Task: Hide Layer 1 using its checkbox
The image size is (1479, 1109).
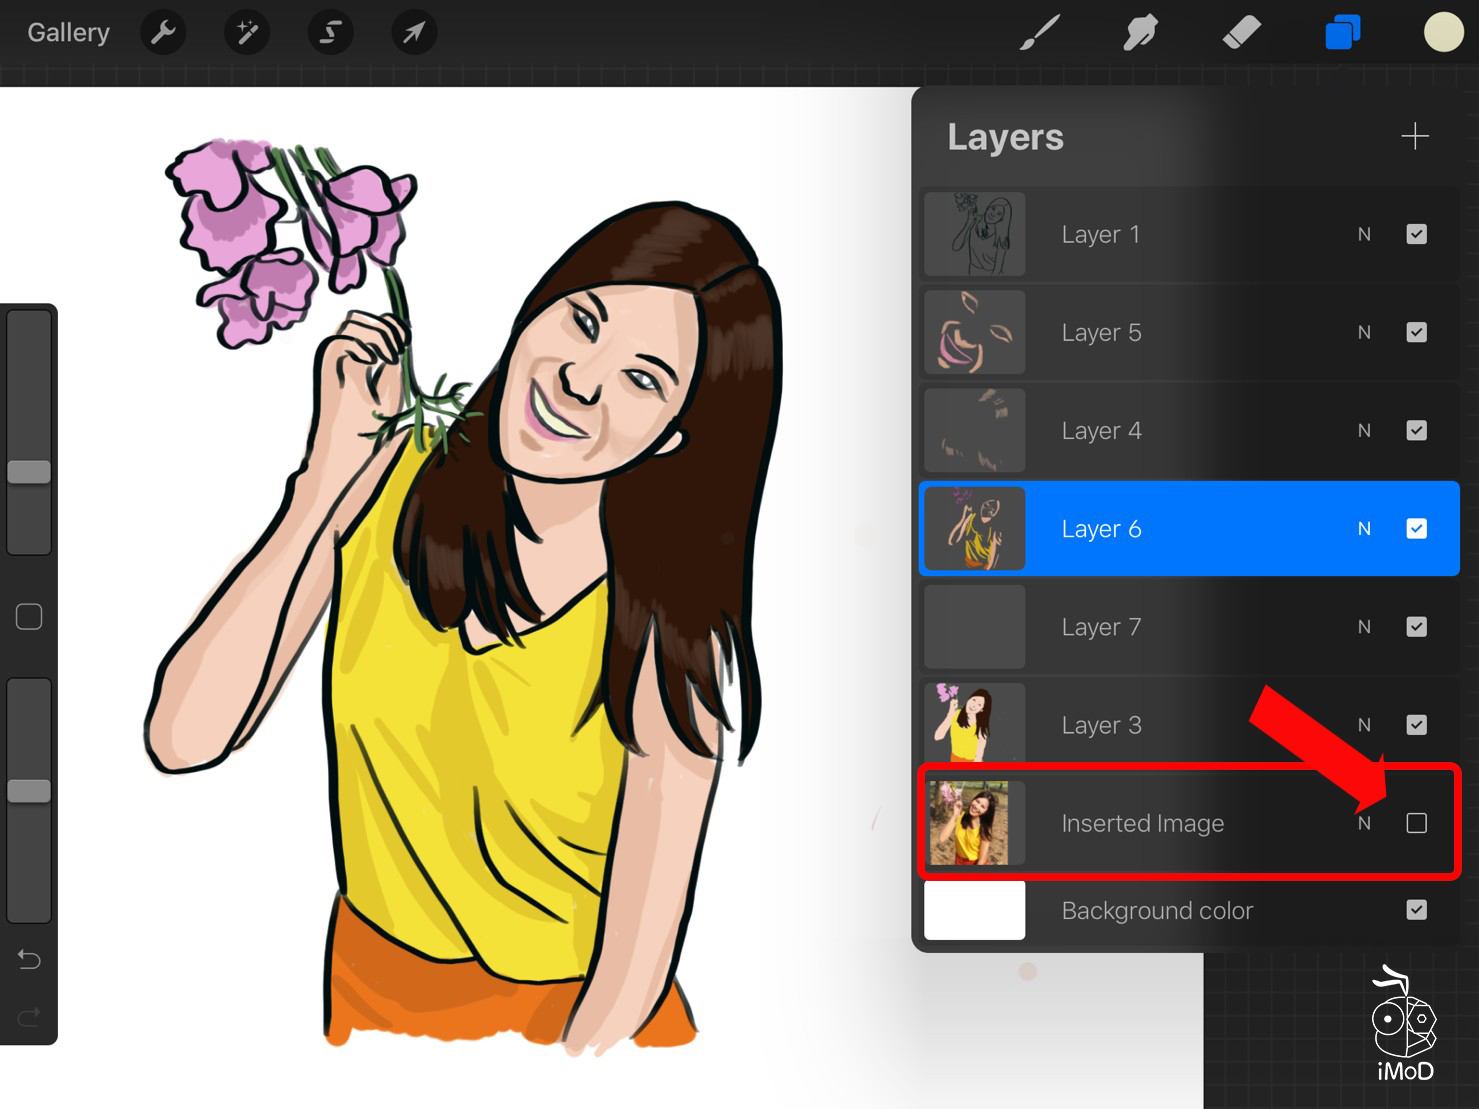Action: [x=1416, y=234]
